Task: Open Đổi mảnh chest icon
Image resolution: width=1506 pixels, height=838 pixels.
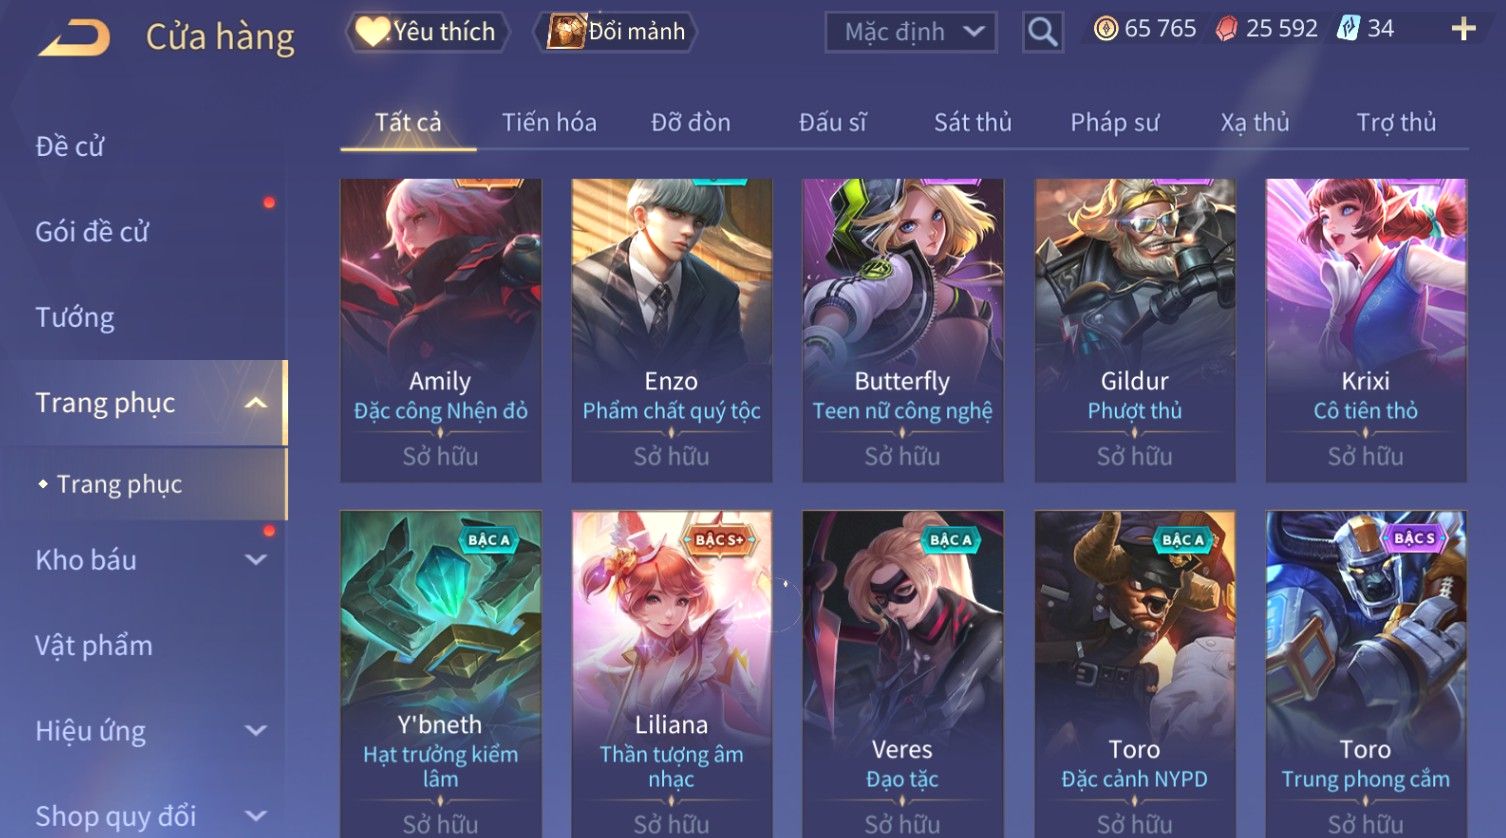Action: [566, 32]
